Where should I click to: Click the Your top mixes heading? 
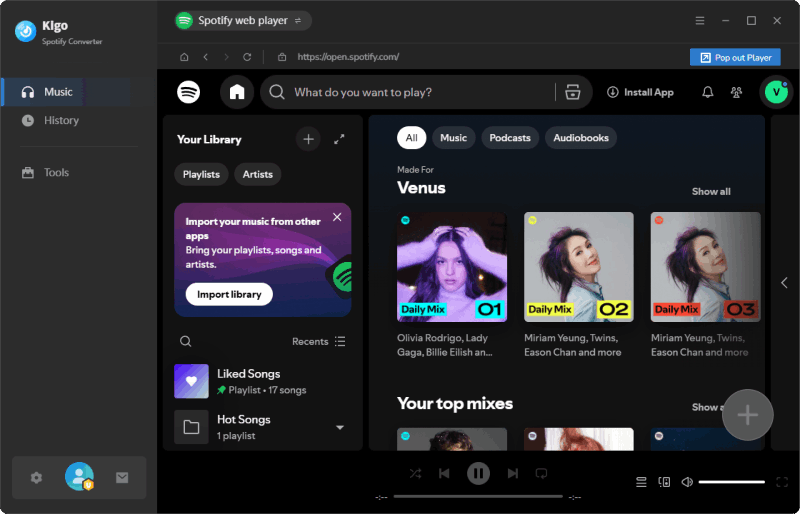point(455,404)
